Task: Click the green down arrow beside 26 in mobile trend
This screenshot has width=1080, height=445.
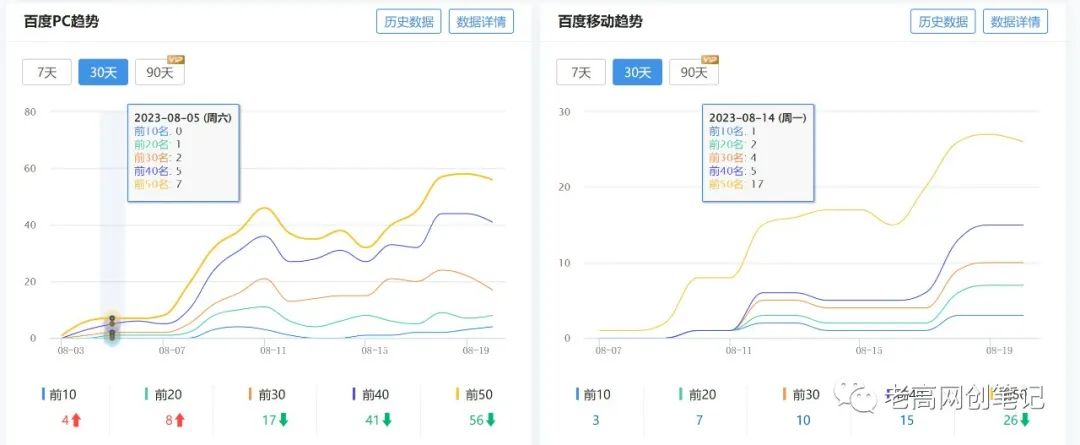Action: click(1025, 420)
